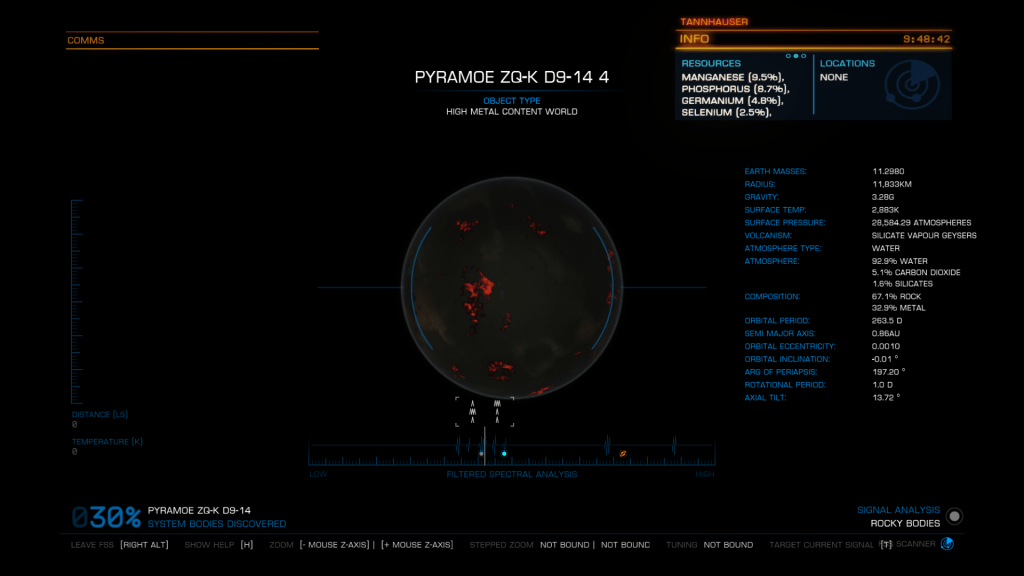This screenshot has width=1024, height=576.
Task: Click the grey signal dot on spectrum
Action: tap(481, 454)
